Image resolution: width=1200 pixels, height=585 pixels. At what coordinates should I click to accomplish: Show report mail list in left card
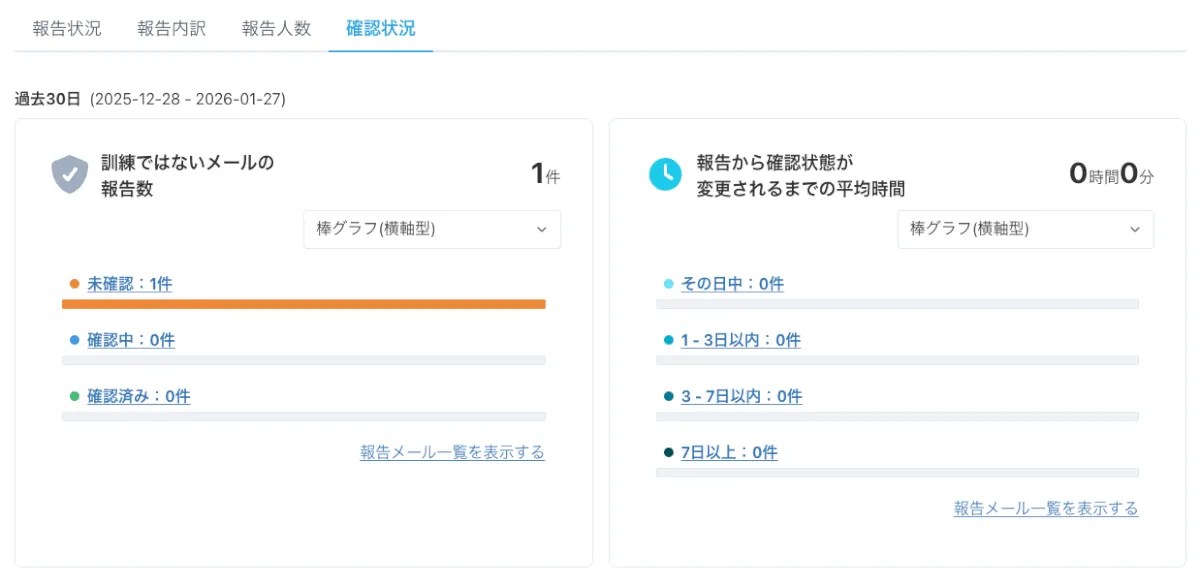[452, 452]
